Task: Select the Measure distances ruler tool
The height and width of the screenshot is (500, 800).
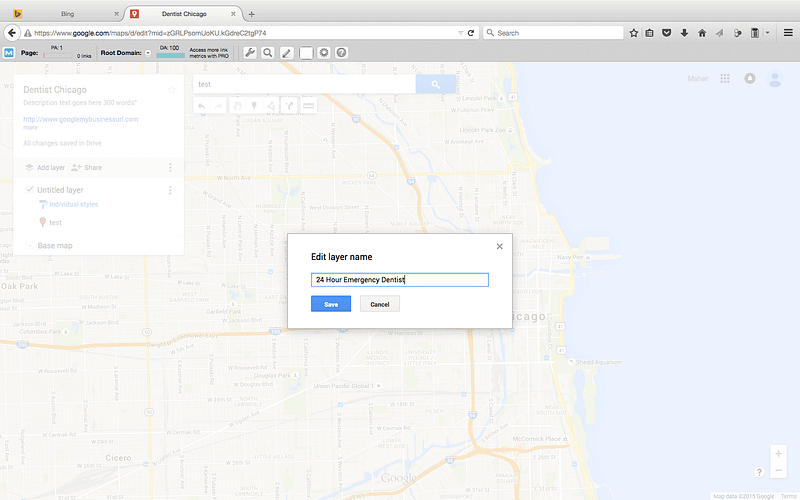Action: [308, 106]
